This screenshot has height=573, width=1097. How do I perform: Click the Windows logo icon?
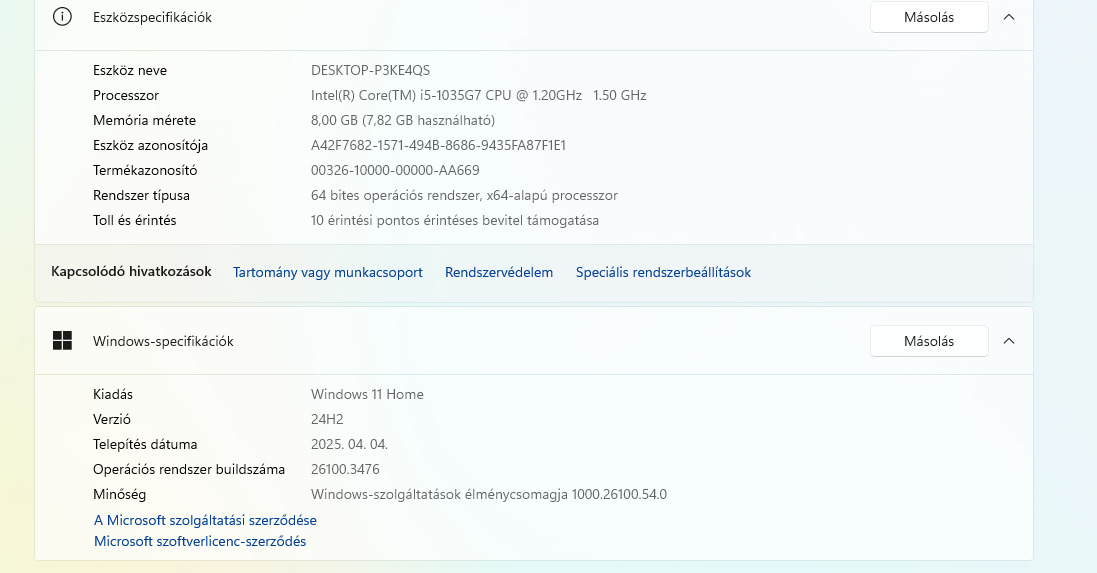point(63,341)
